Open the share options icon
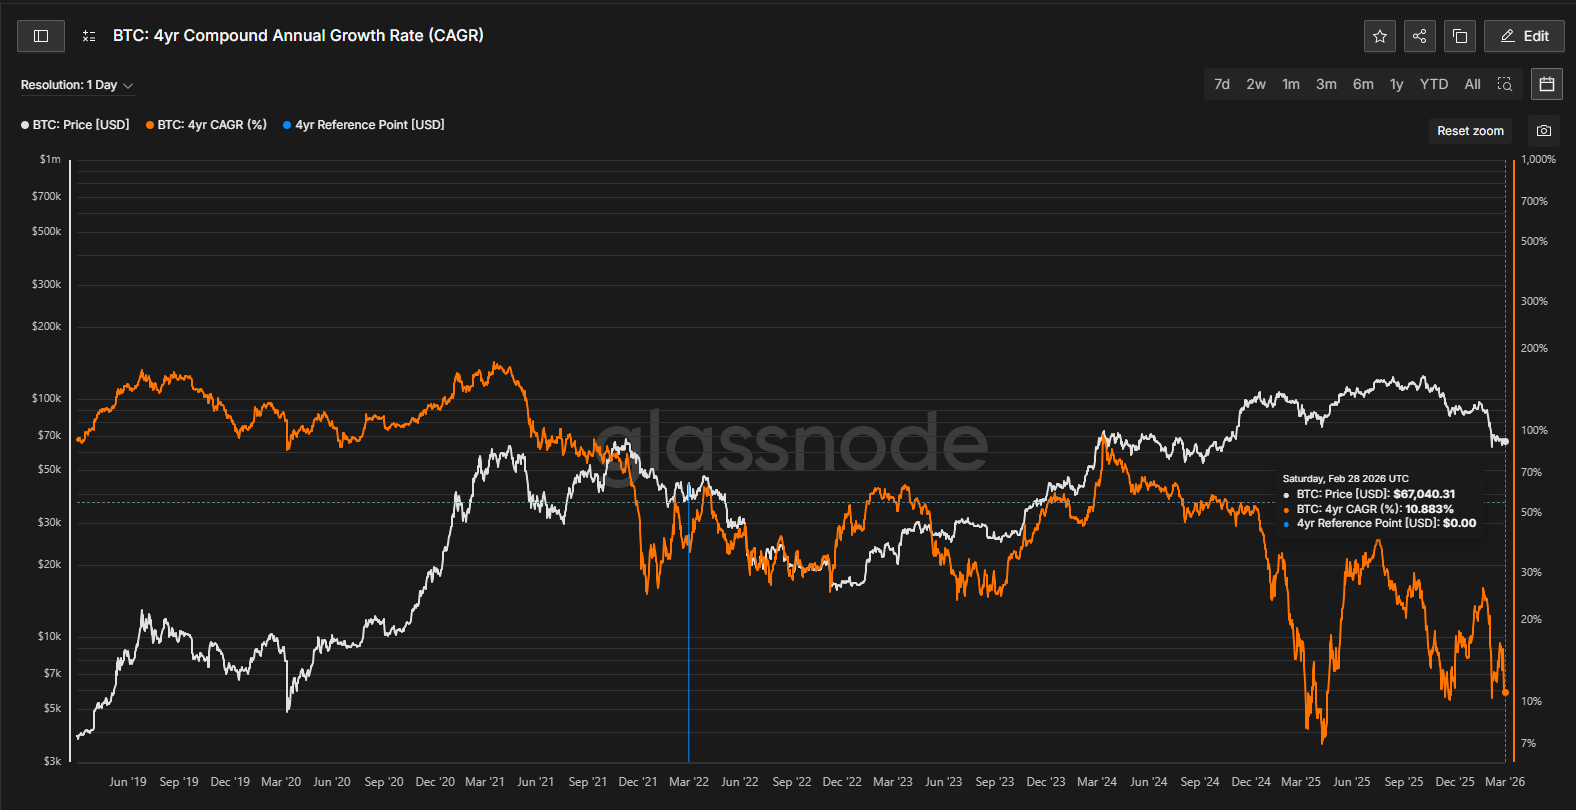The height and width of the screenshot is (810, 1576). pyautogui.click(x=1419, y=36)
